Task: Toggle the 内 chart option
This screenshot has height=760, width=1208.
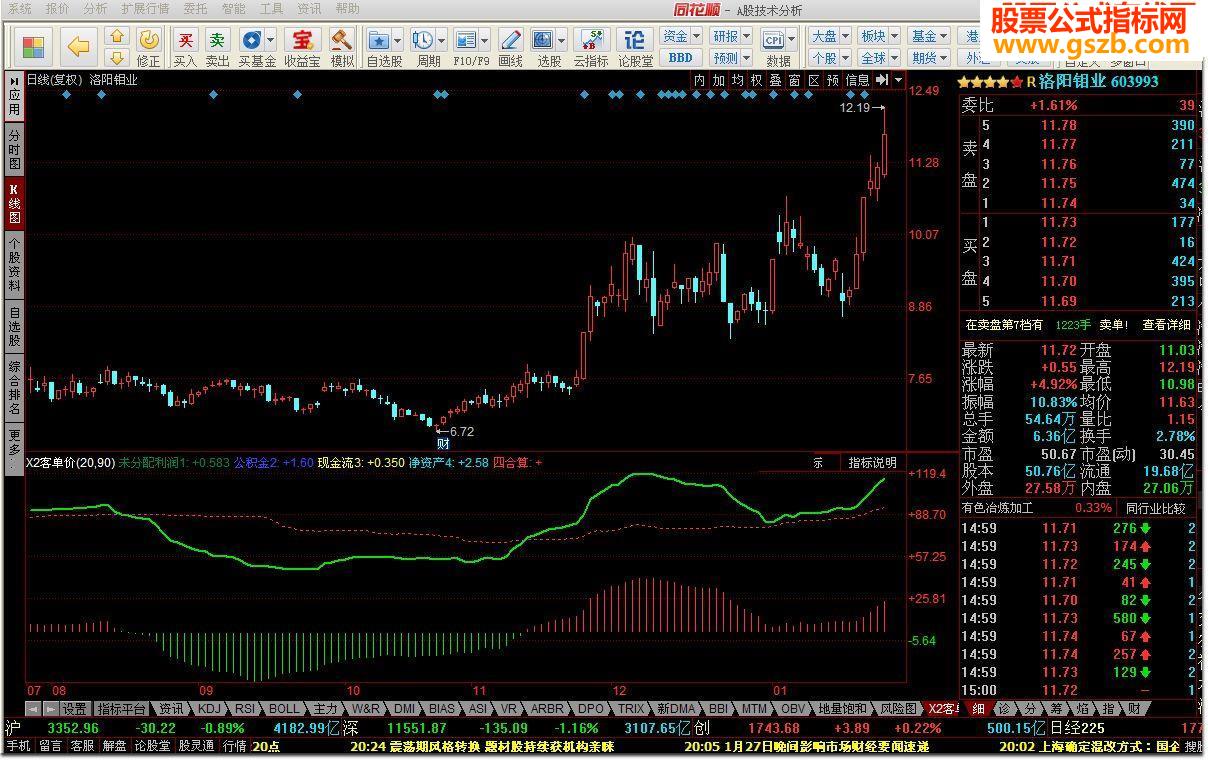Action: coord(699,80)
